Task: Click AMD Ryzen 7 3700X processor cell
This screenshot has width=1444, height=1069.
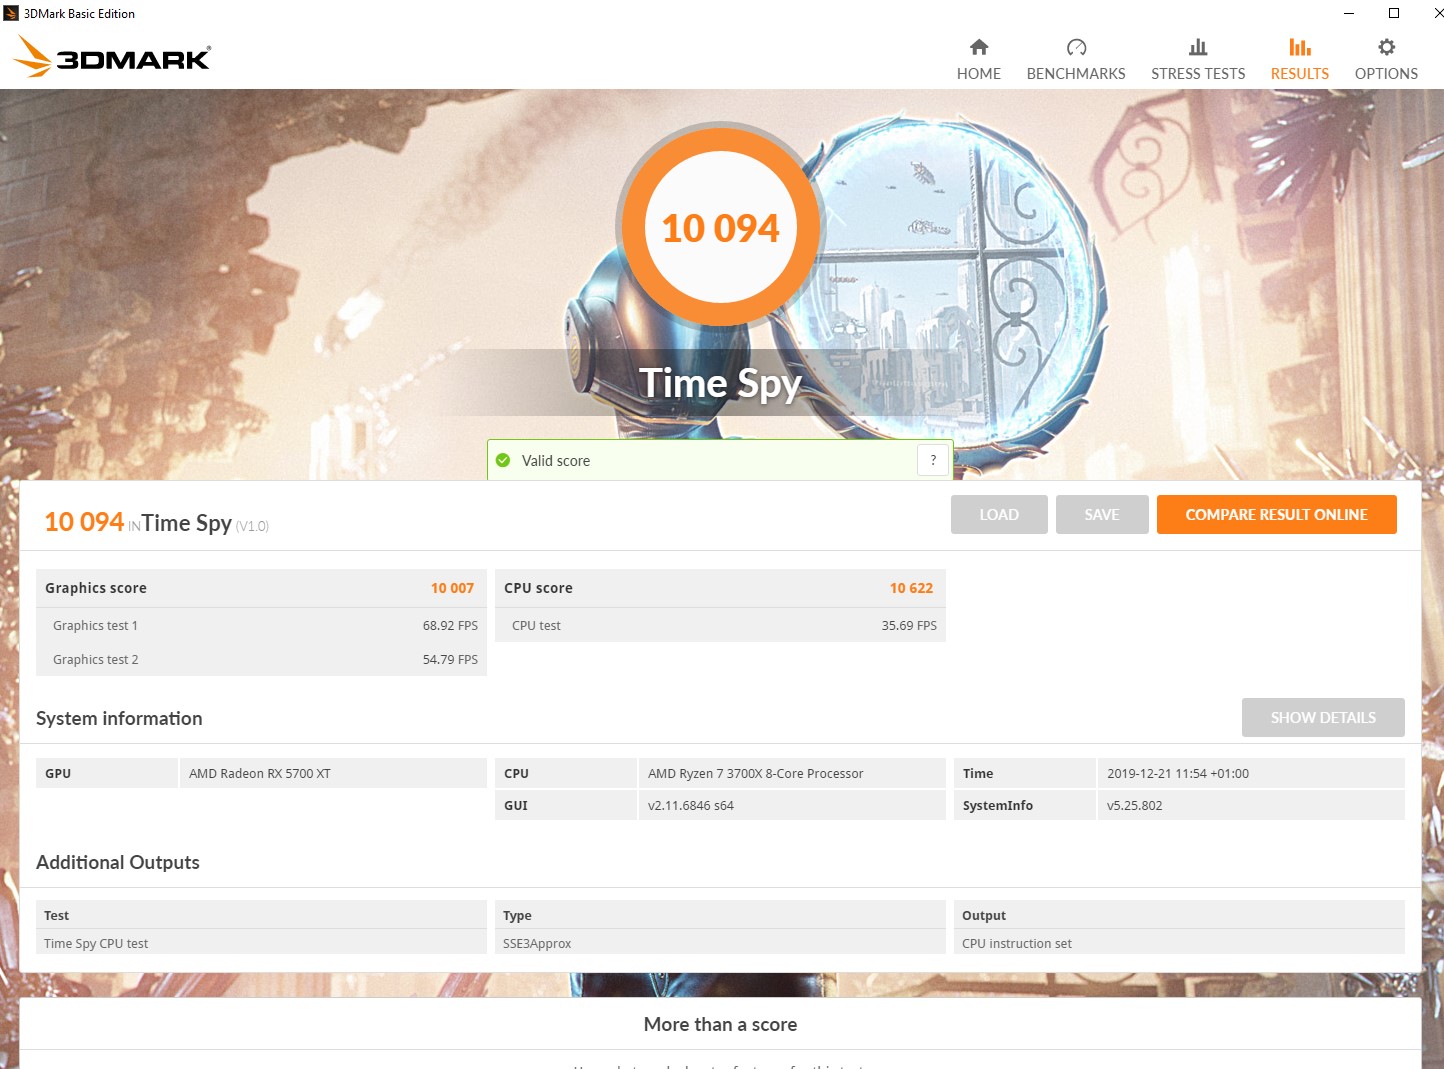Action: 792,773
